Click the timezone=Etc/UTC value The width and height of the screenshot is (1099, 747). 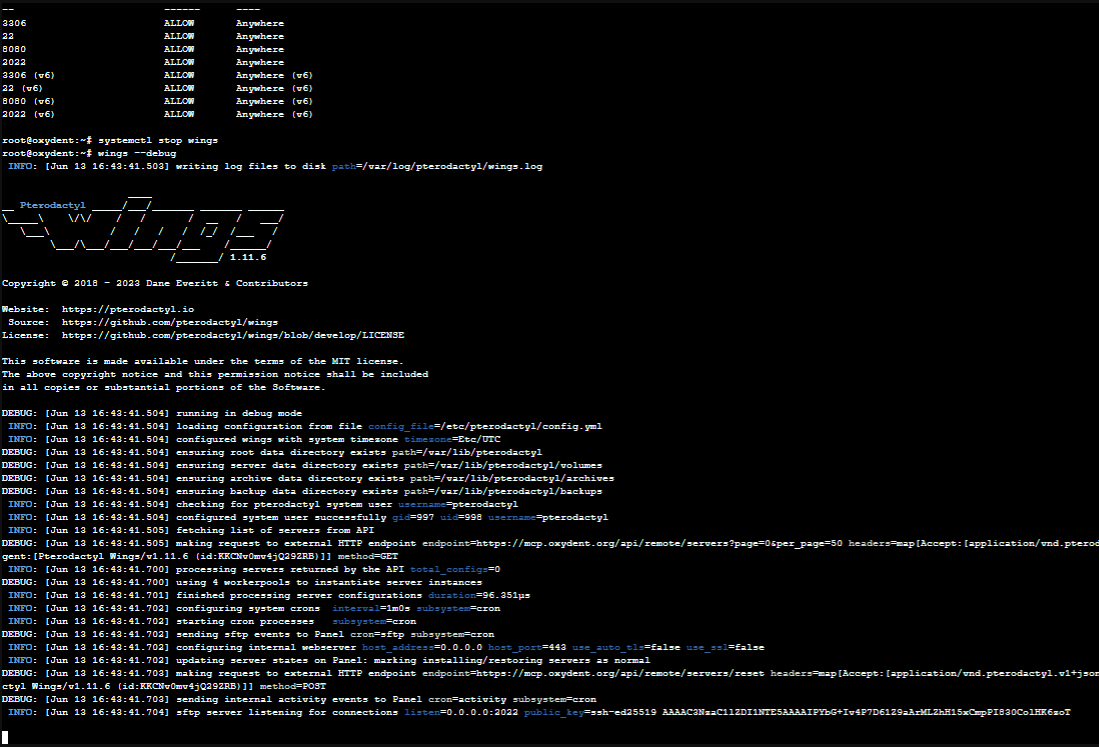coord(453,439)
